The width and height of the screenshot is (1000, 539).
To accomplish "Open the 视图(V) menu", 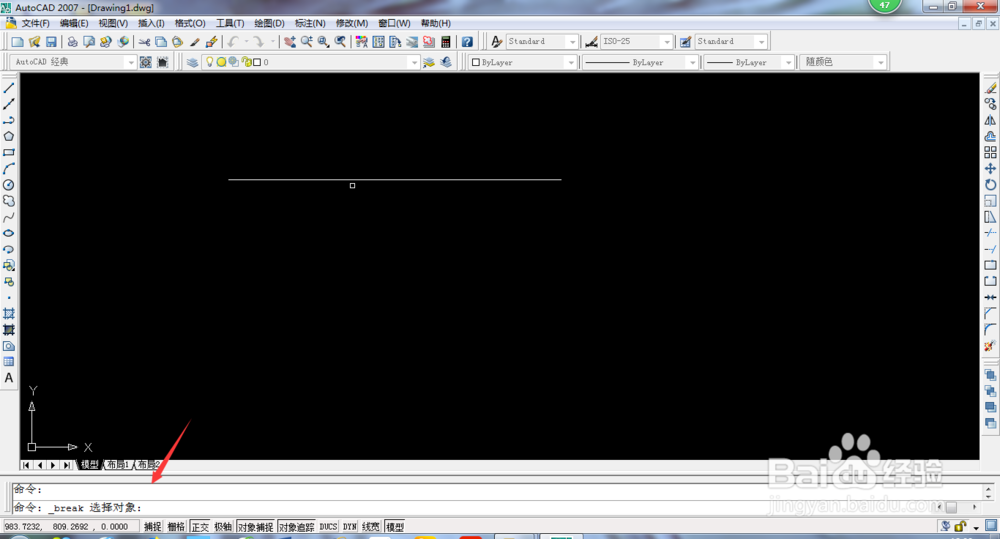I will [113, 24].
